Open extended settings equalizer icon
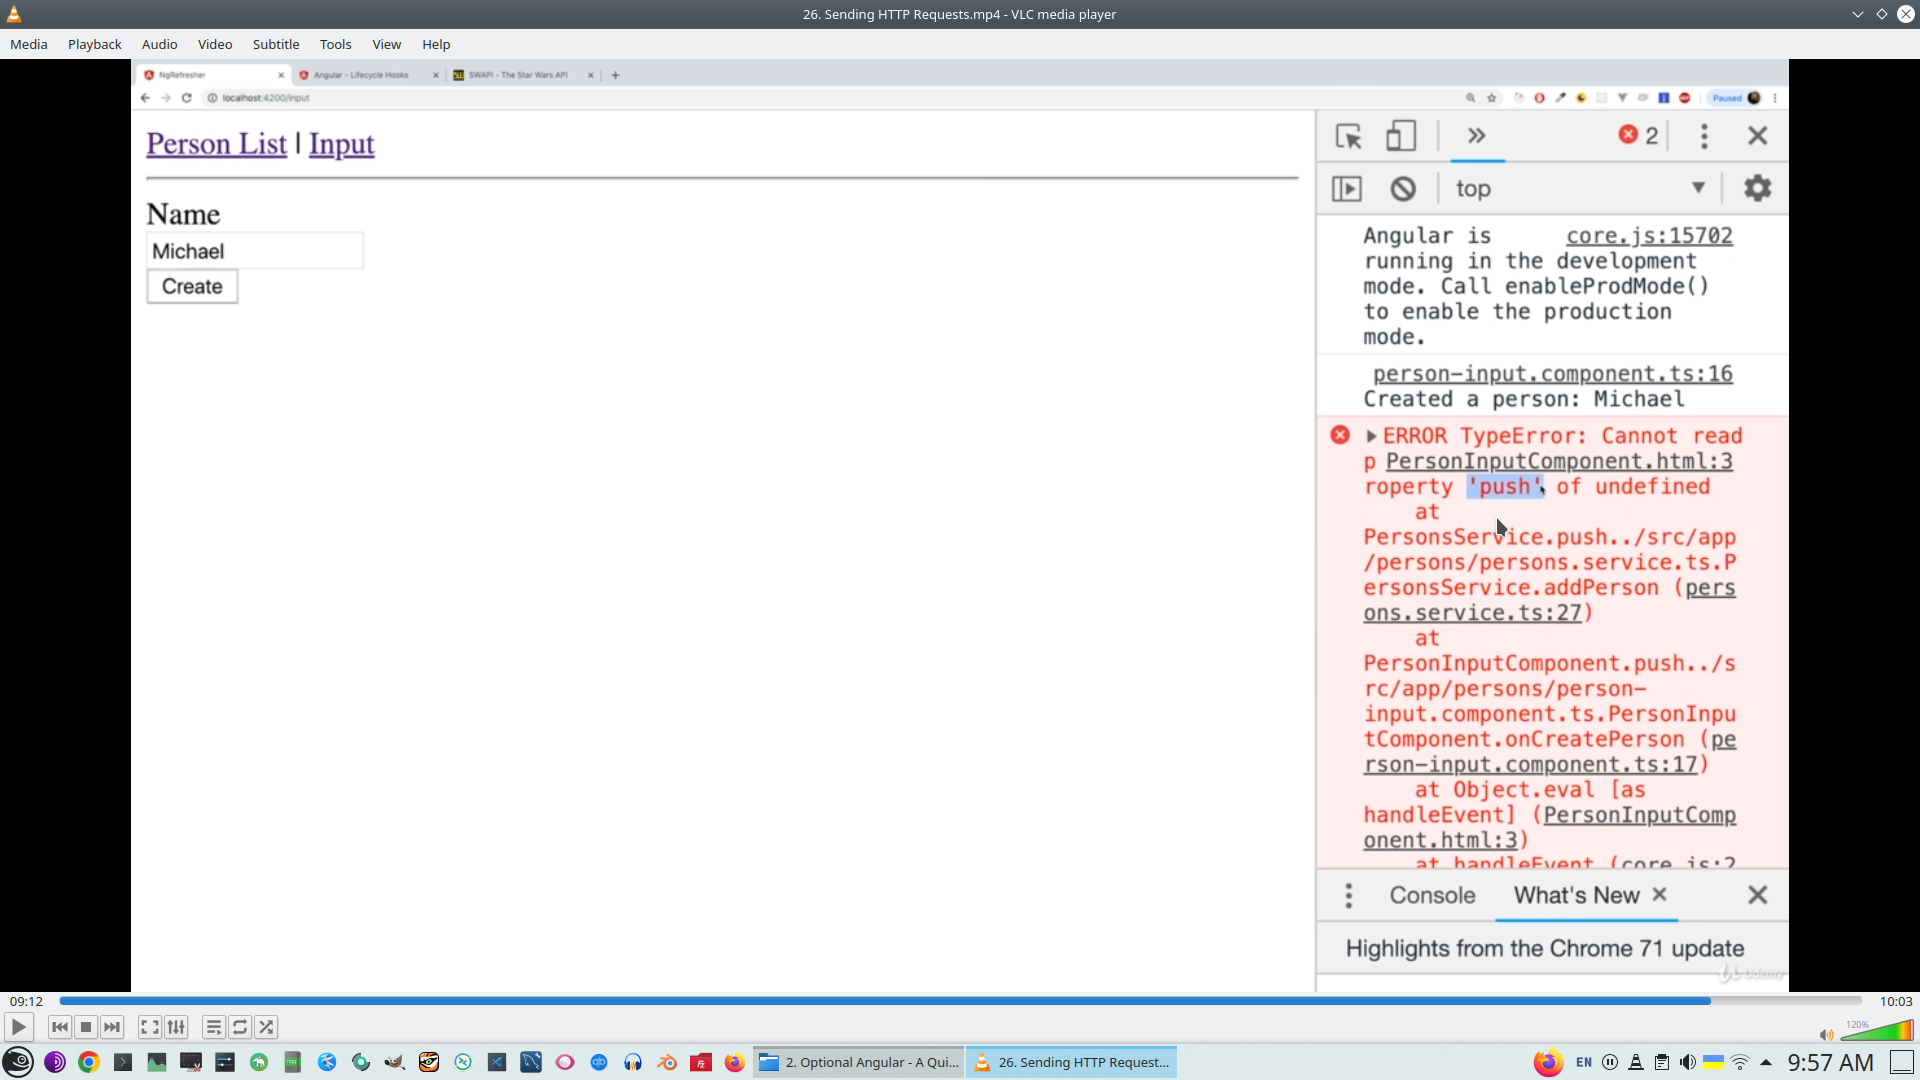The width and height of the screenshot is (1920, 1080). (x=176, y=1027)
